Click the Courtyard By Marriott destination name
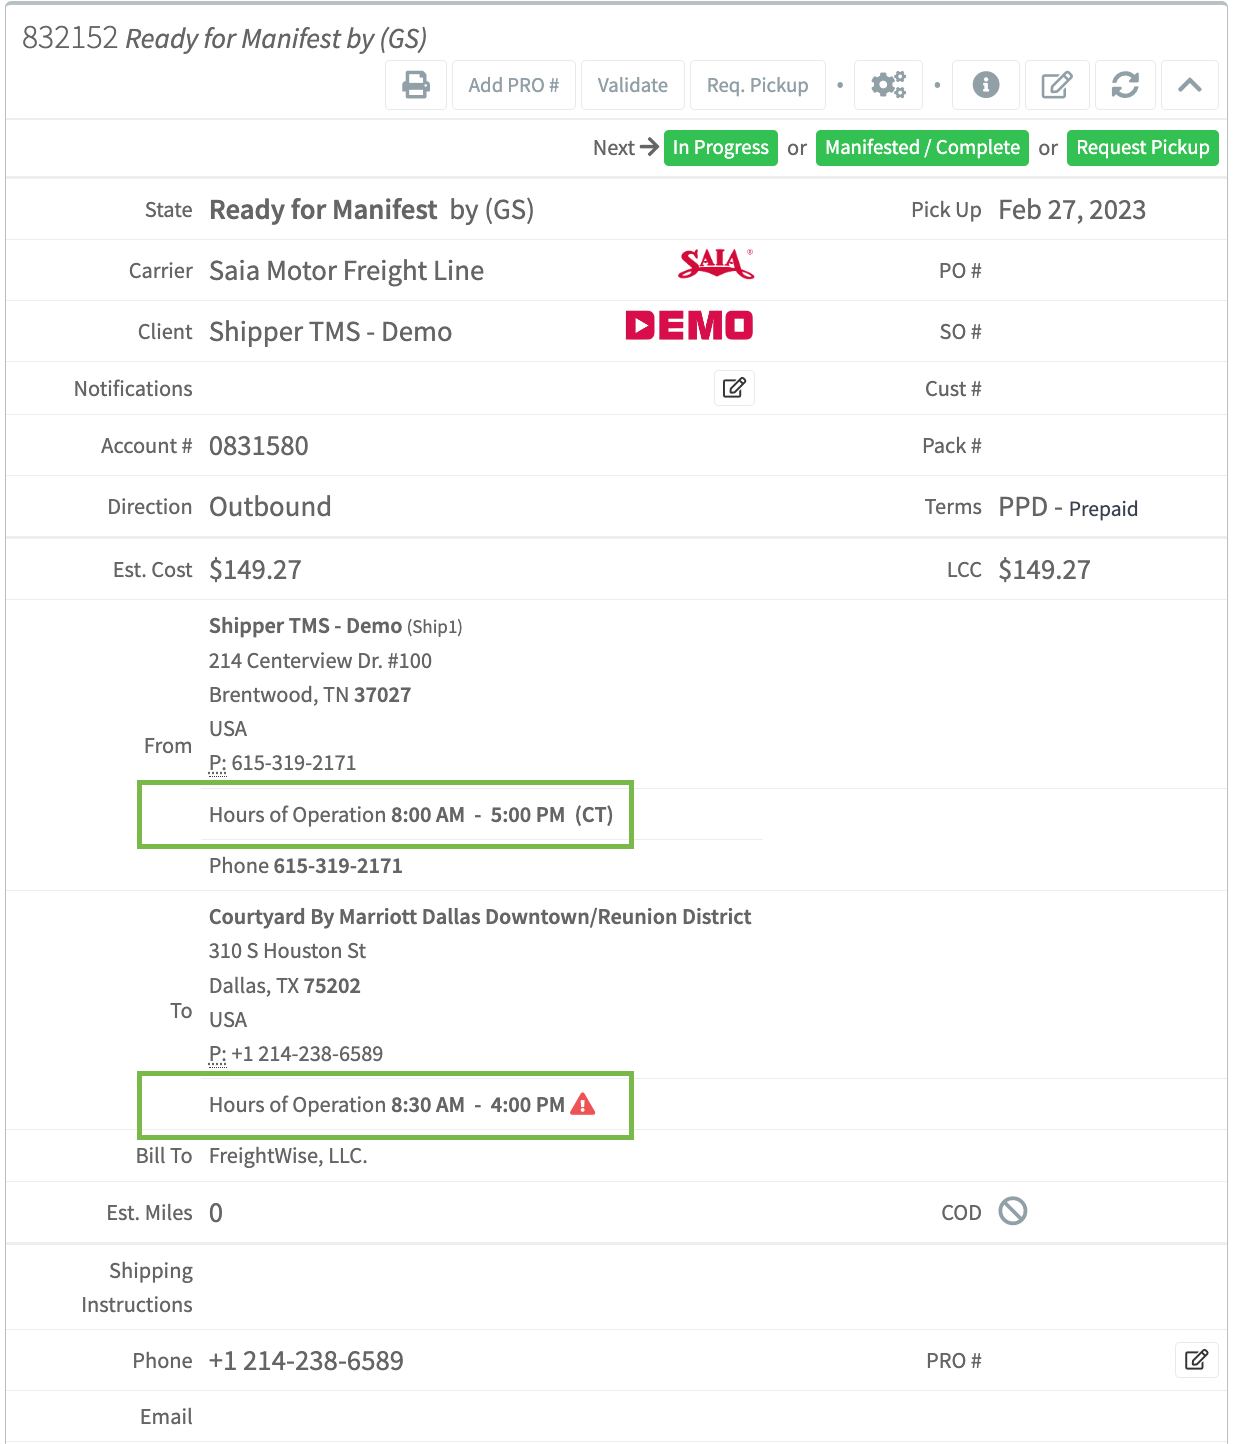This screenshot has width=1236, height=1444. coord(480,917)
